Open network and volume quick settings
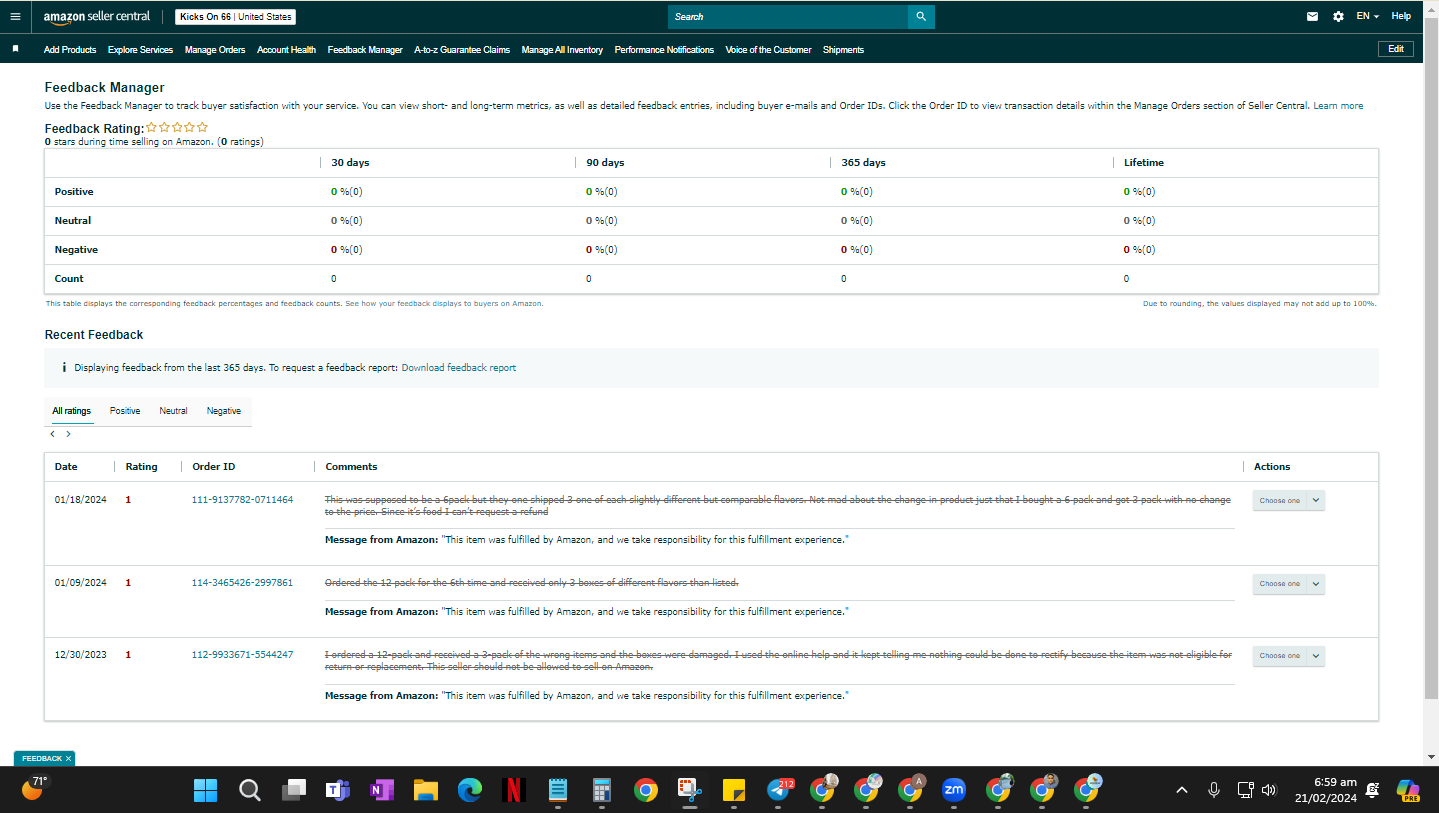Viewport: 1439px width, 813px height. [1256, 790]
